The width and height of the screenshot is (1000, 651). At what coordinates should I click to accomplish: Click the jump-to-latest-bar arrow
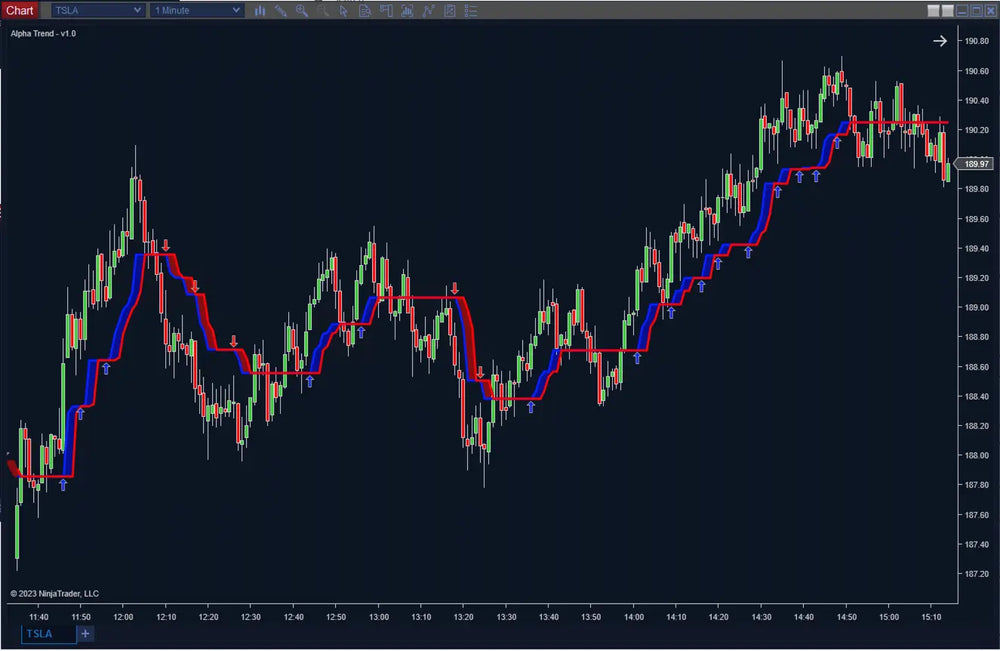click(x=939, y=41)
